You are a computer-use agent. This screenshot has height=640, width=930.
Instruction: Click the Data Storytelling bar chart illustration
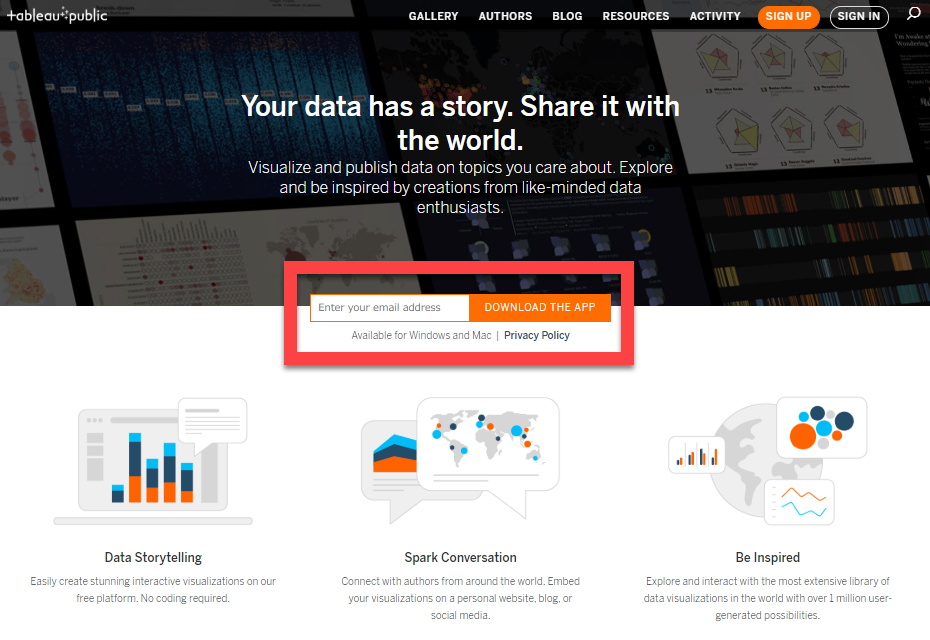tap(153, 461)
